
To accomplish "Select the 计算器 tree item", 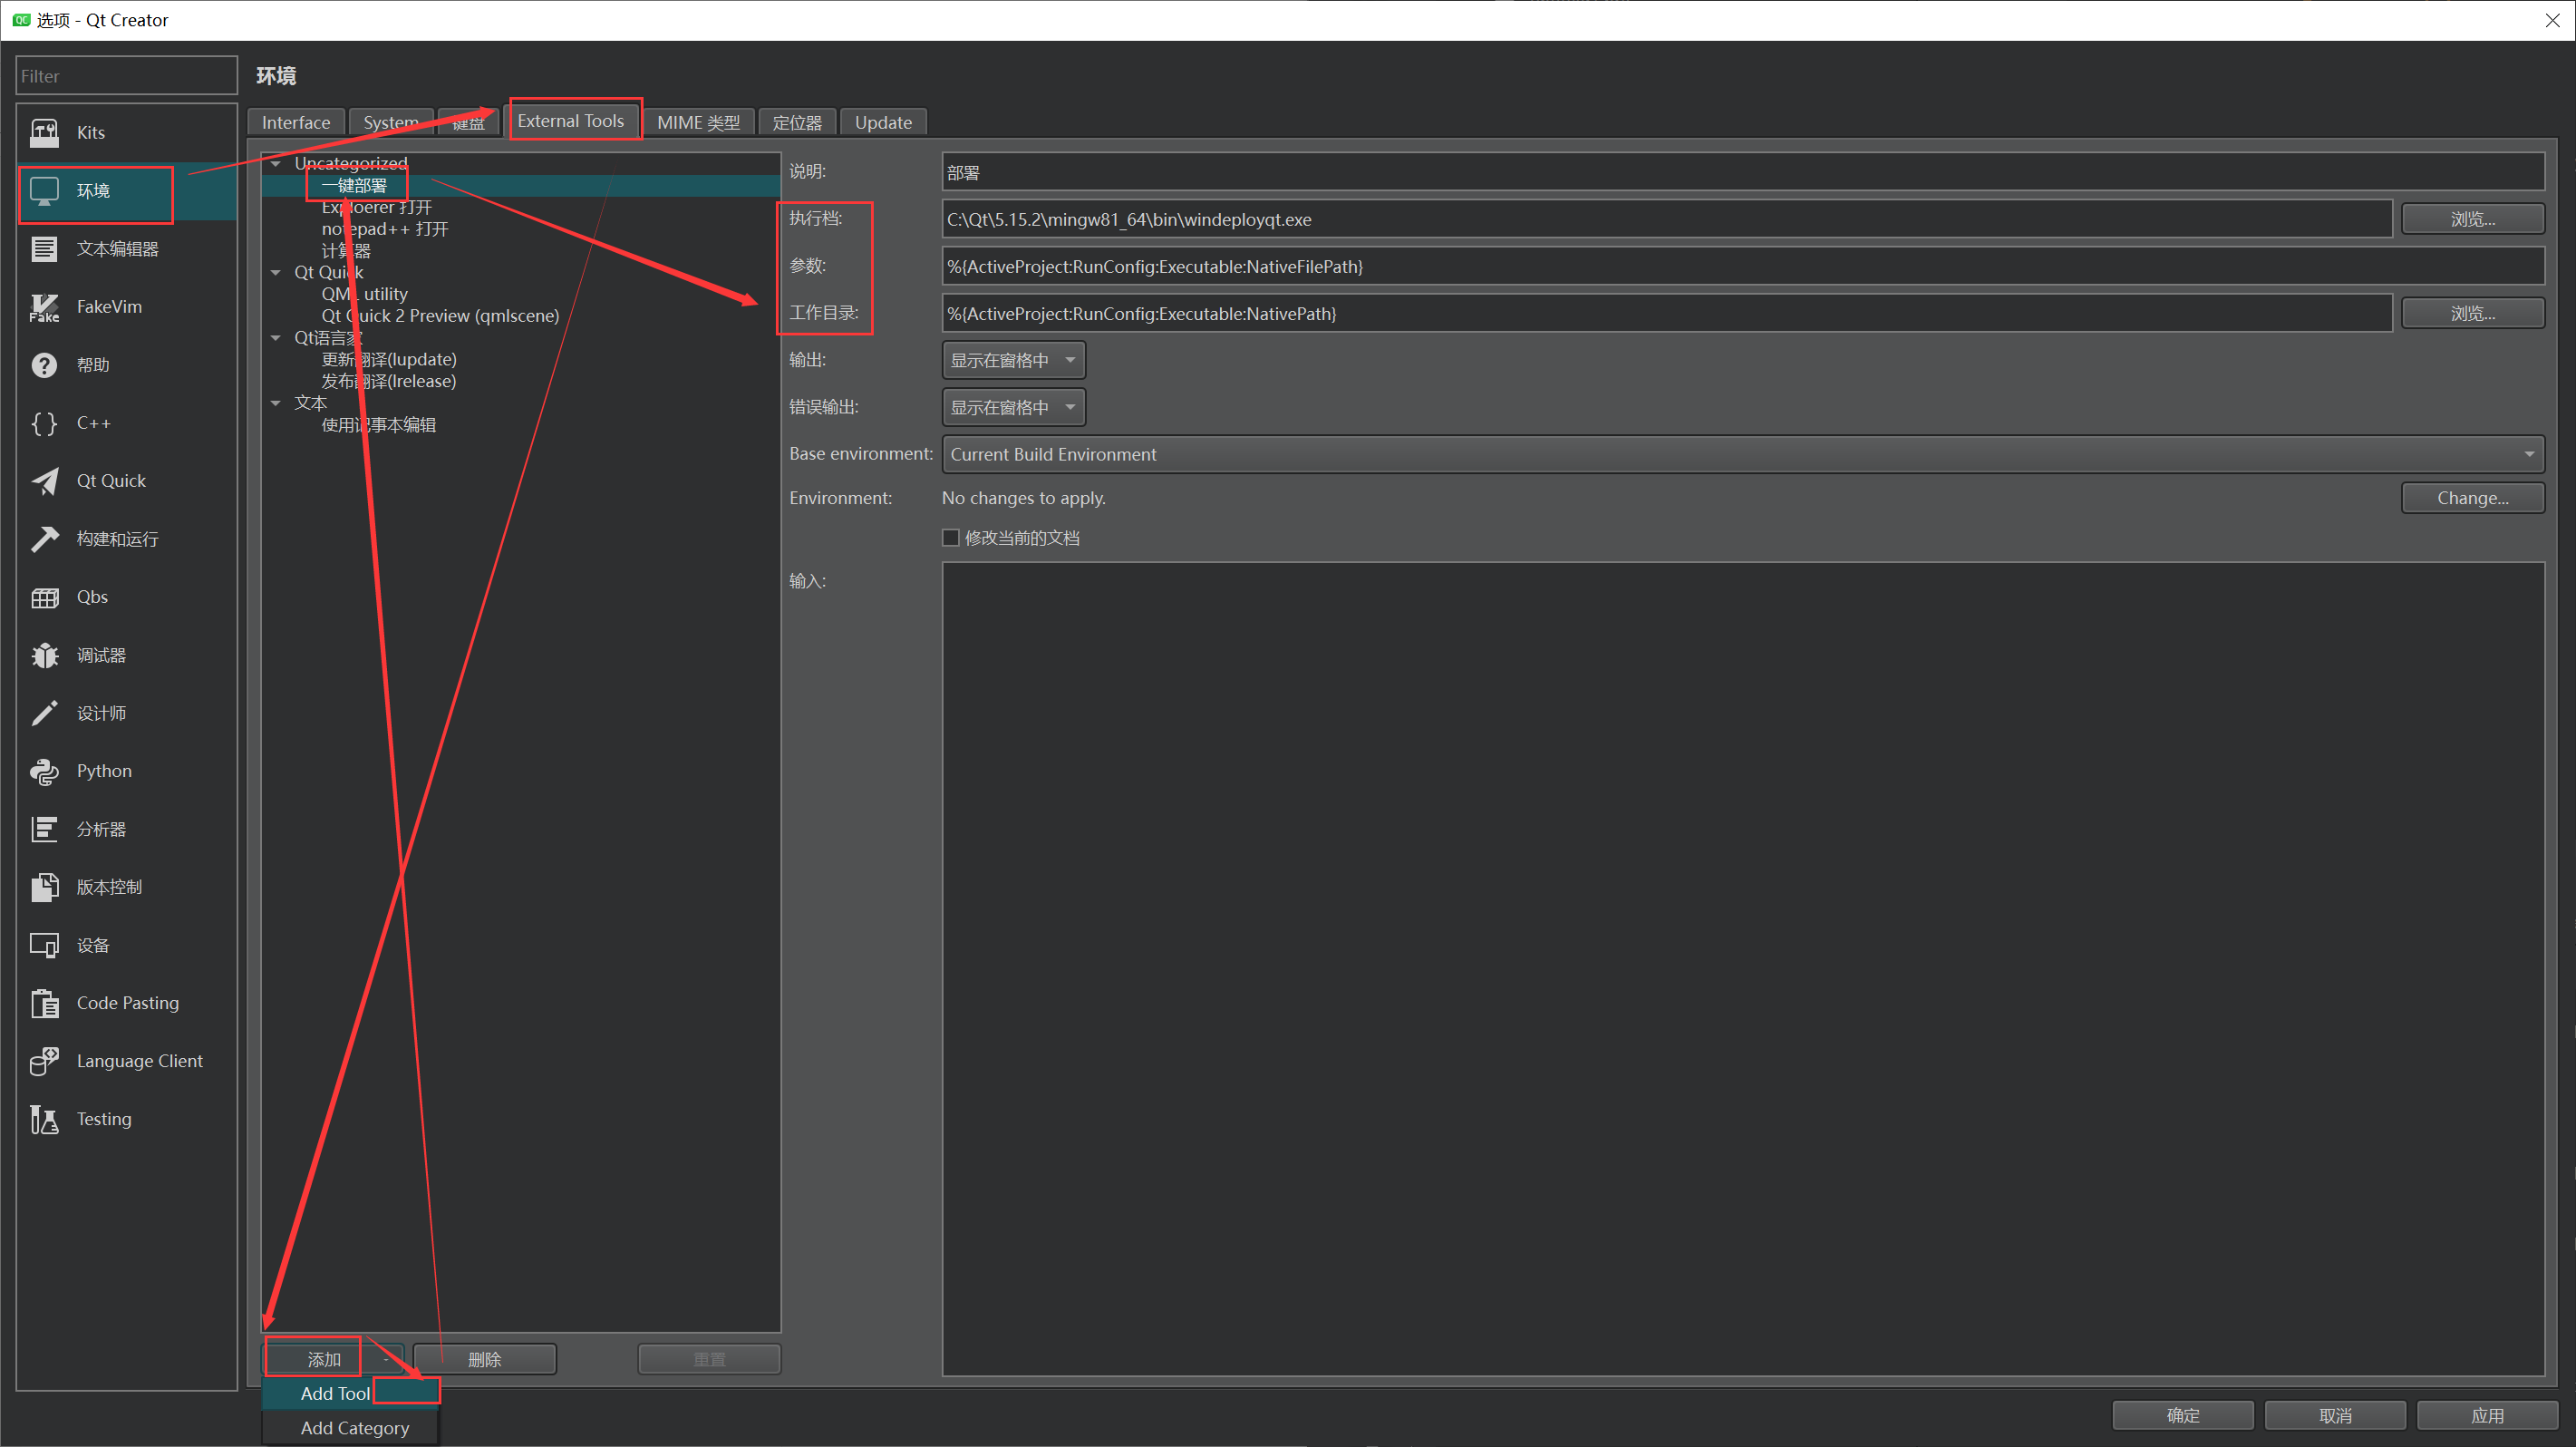I will [346, 251].
